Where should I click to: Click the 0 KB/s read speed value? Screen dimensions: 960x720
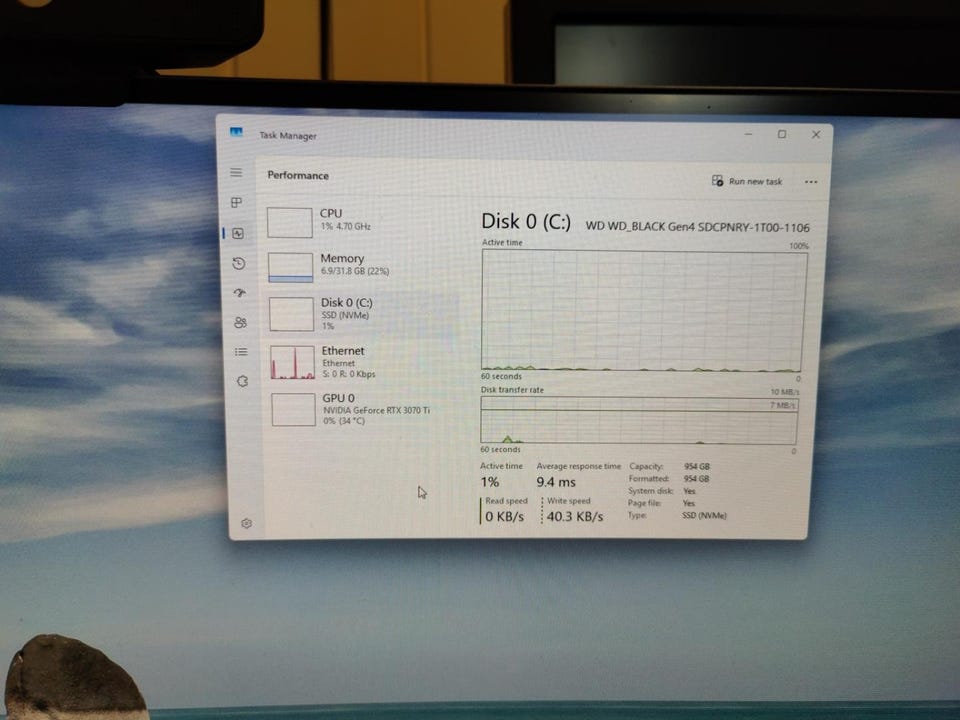pyautogui.click(x=504, y=516)
